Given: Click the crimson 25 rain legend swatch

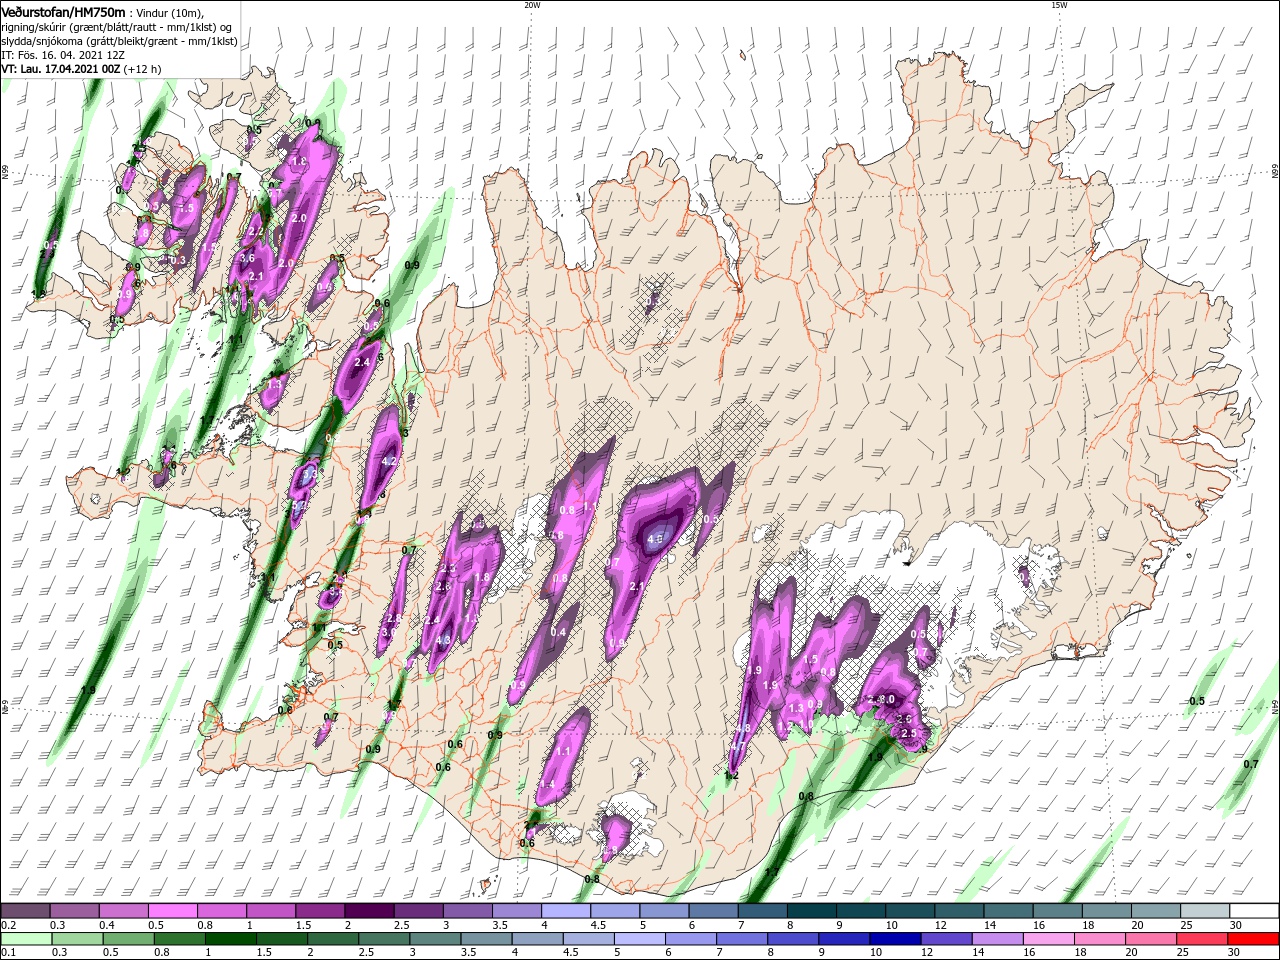Looking at the screenshot, I should pyautogui.click(x=1202, y=939).
